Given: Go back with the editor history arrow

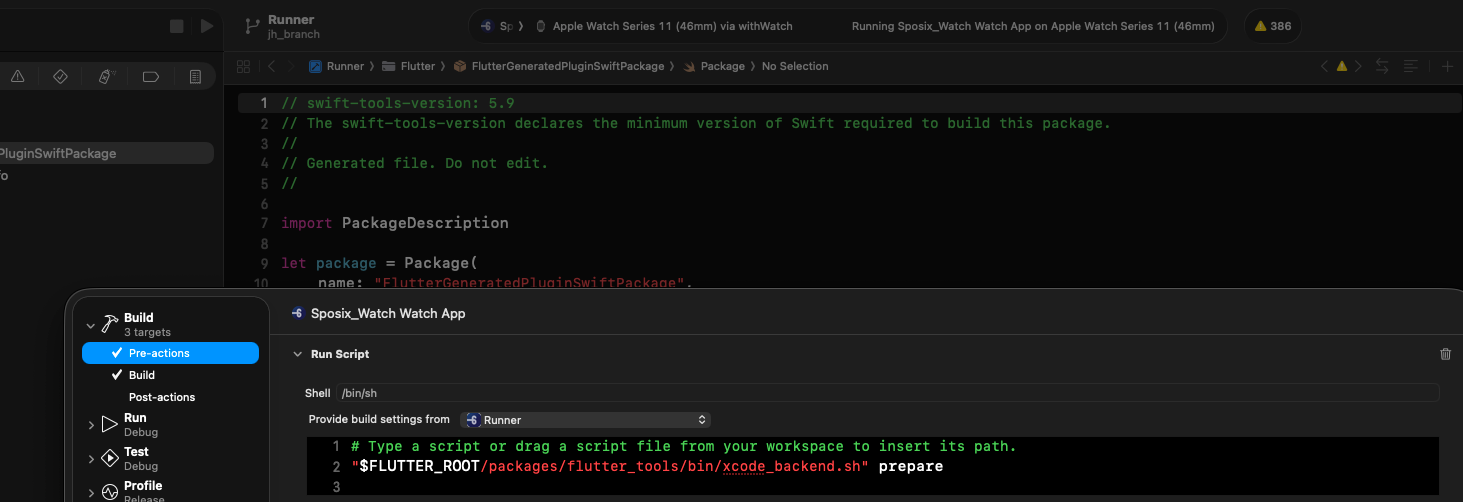Looking at the screenshot, I should point(271,66).
